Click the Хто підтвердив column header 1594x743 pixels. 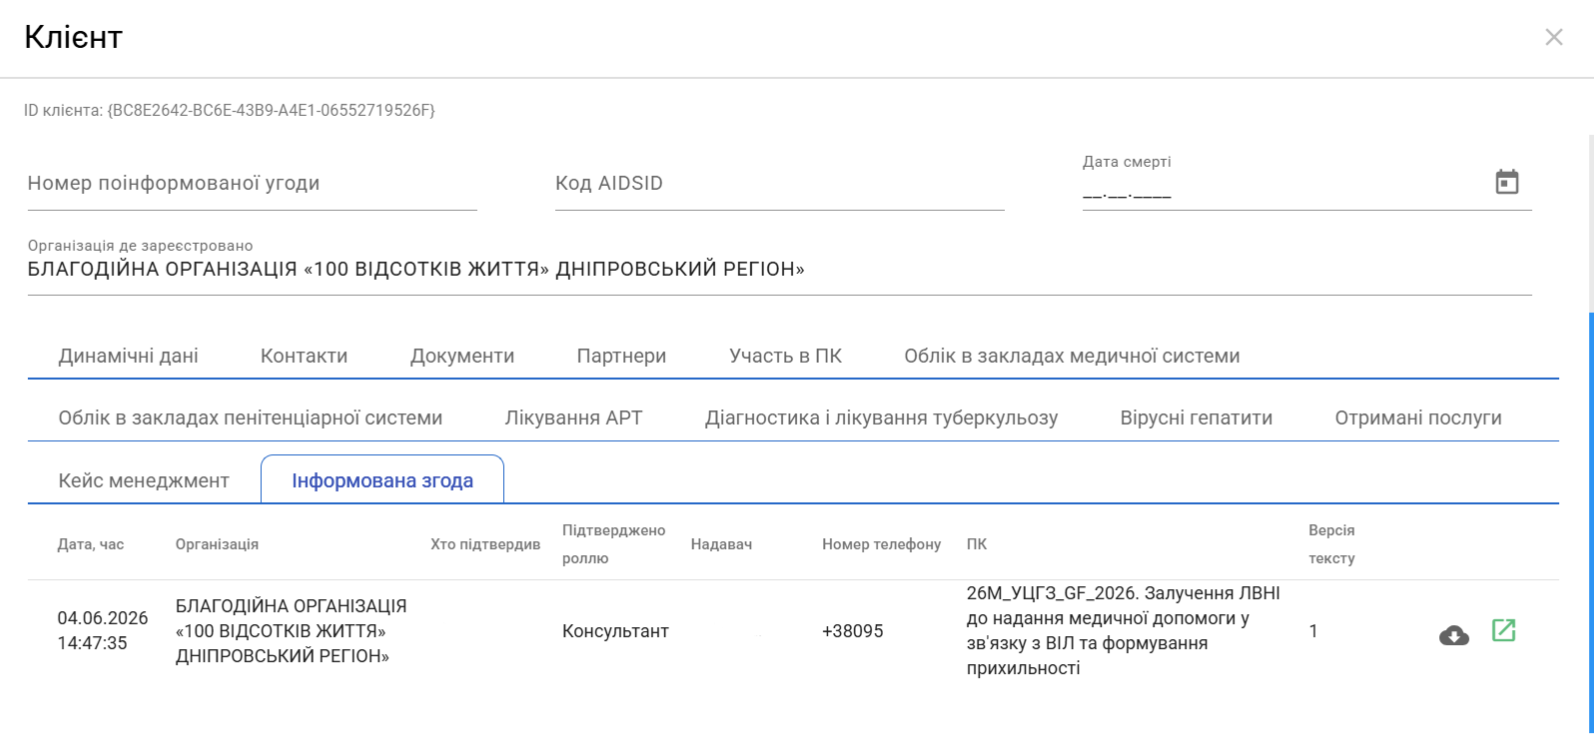[x=485, y=544]
